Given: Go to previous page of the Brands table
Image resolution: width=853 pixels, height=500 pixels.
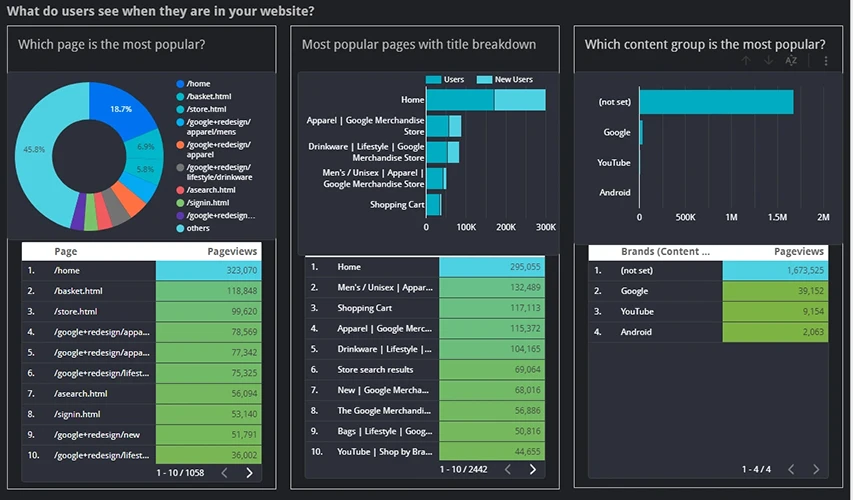Looking at the screenshot, I should tap(791, 469).
